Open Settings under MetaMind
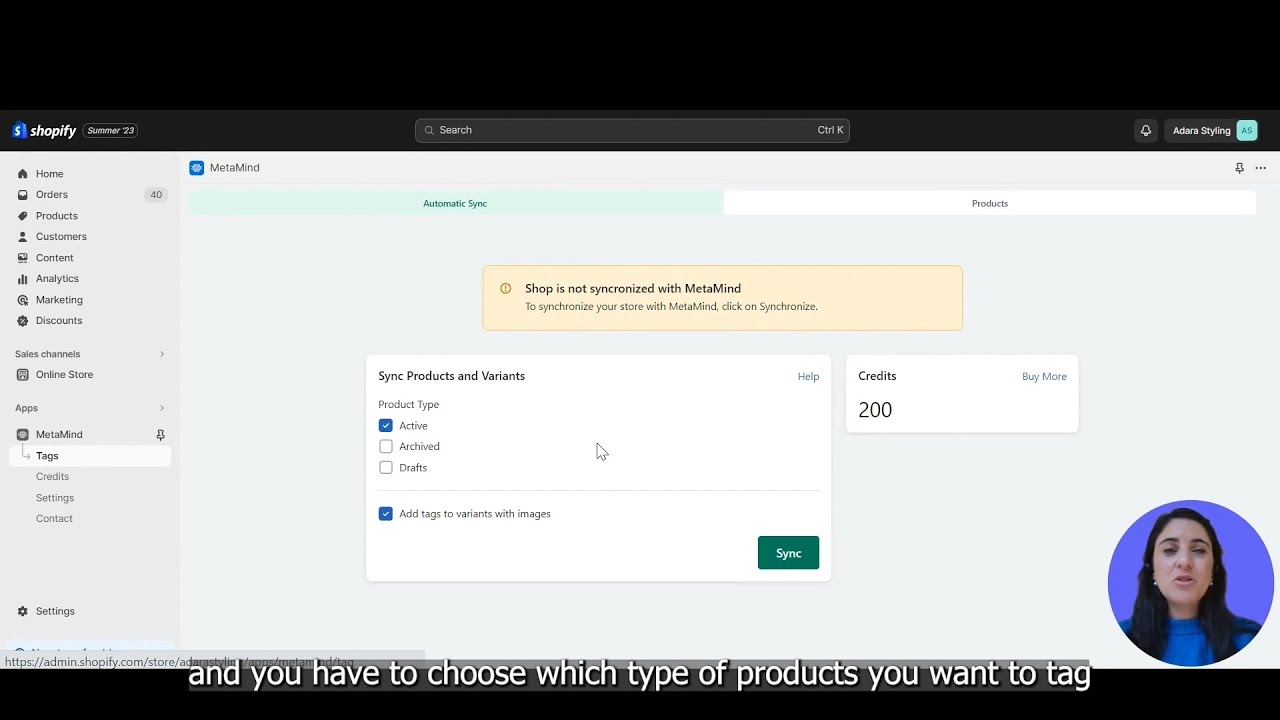This screenshot has height=720, width=1280. coord(55,498)
